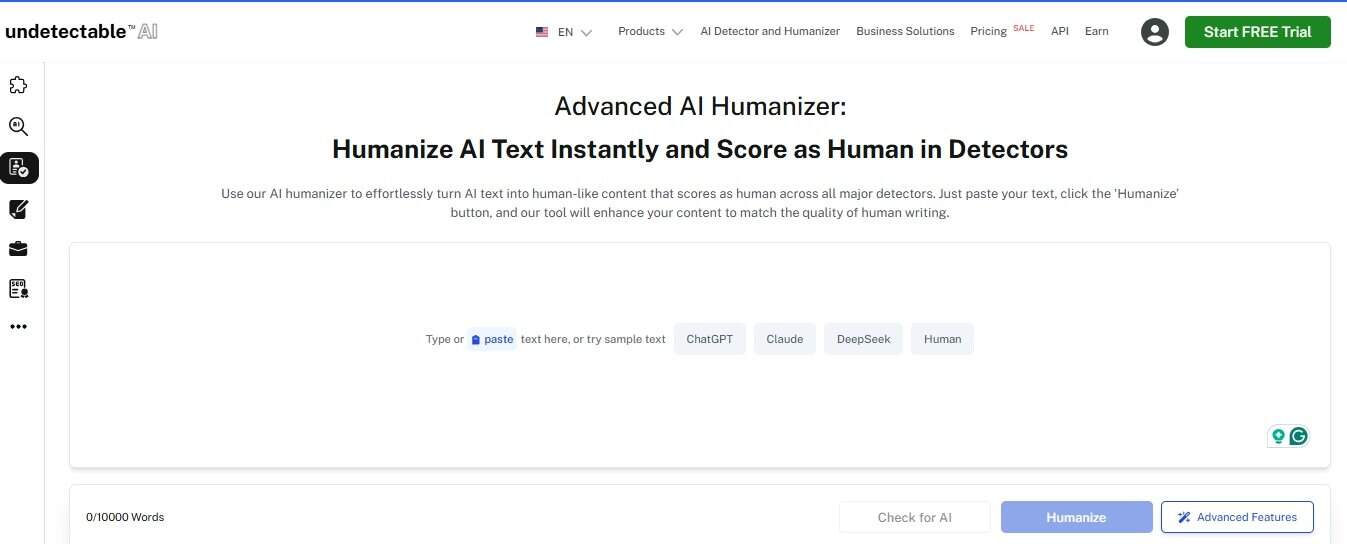This screenshot has height=544, width=1347.
Task: Open AI Detector and Humanizer page
Action: point(770,32)
